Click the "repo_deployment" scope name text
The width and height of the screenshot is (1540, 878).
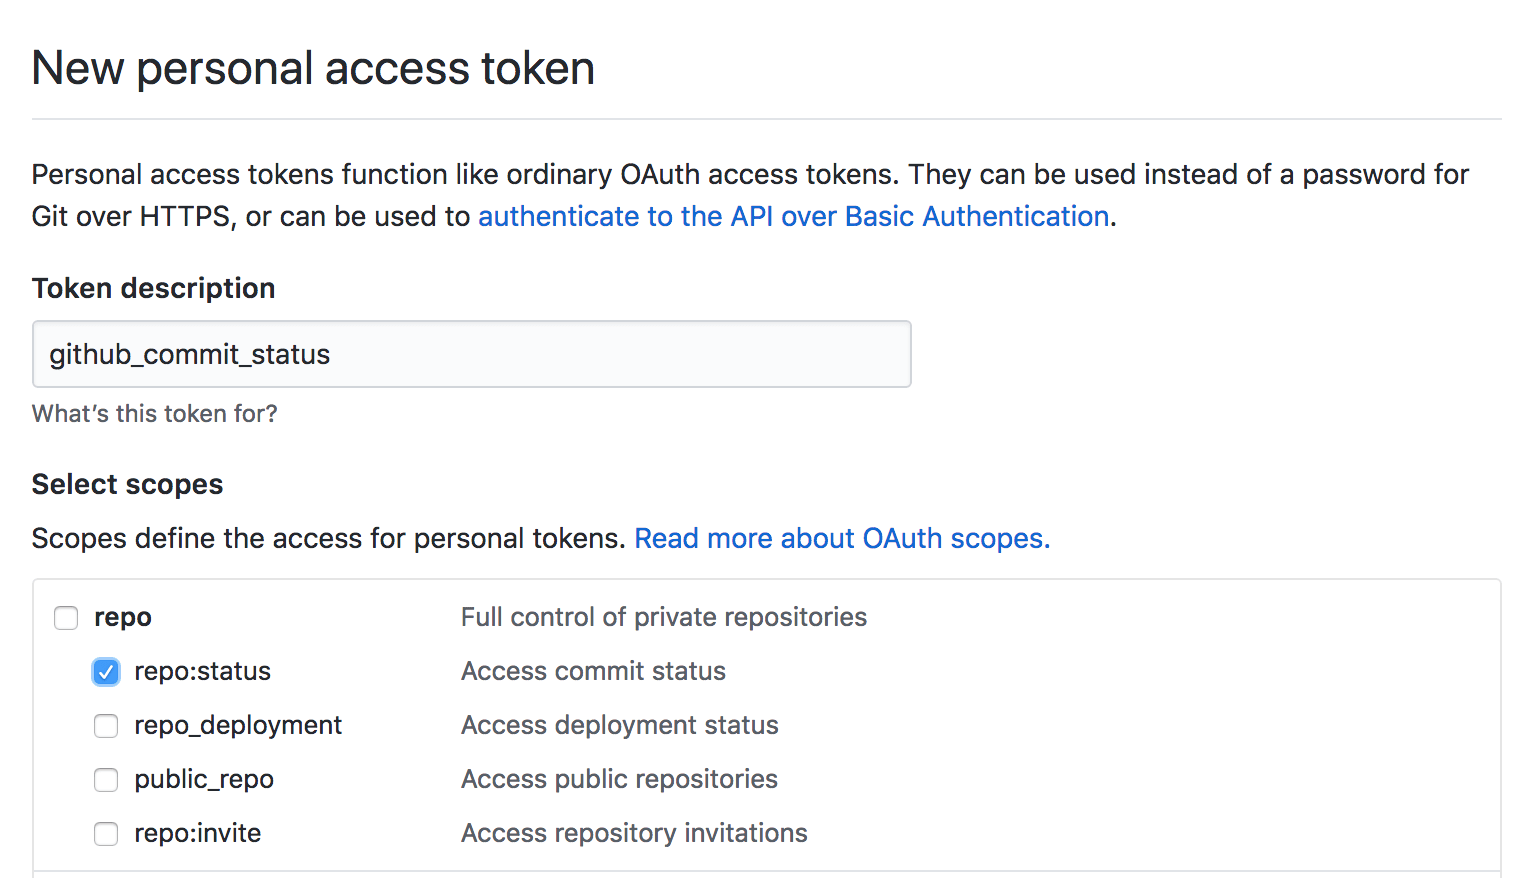[238, 725]
